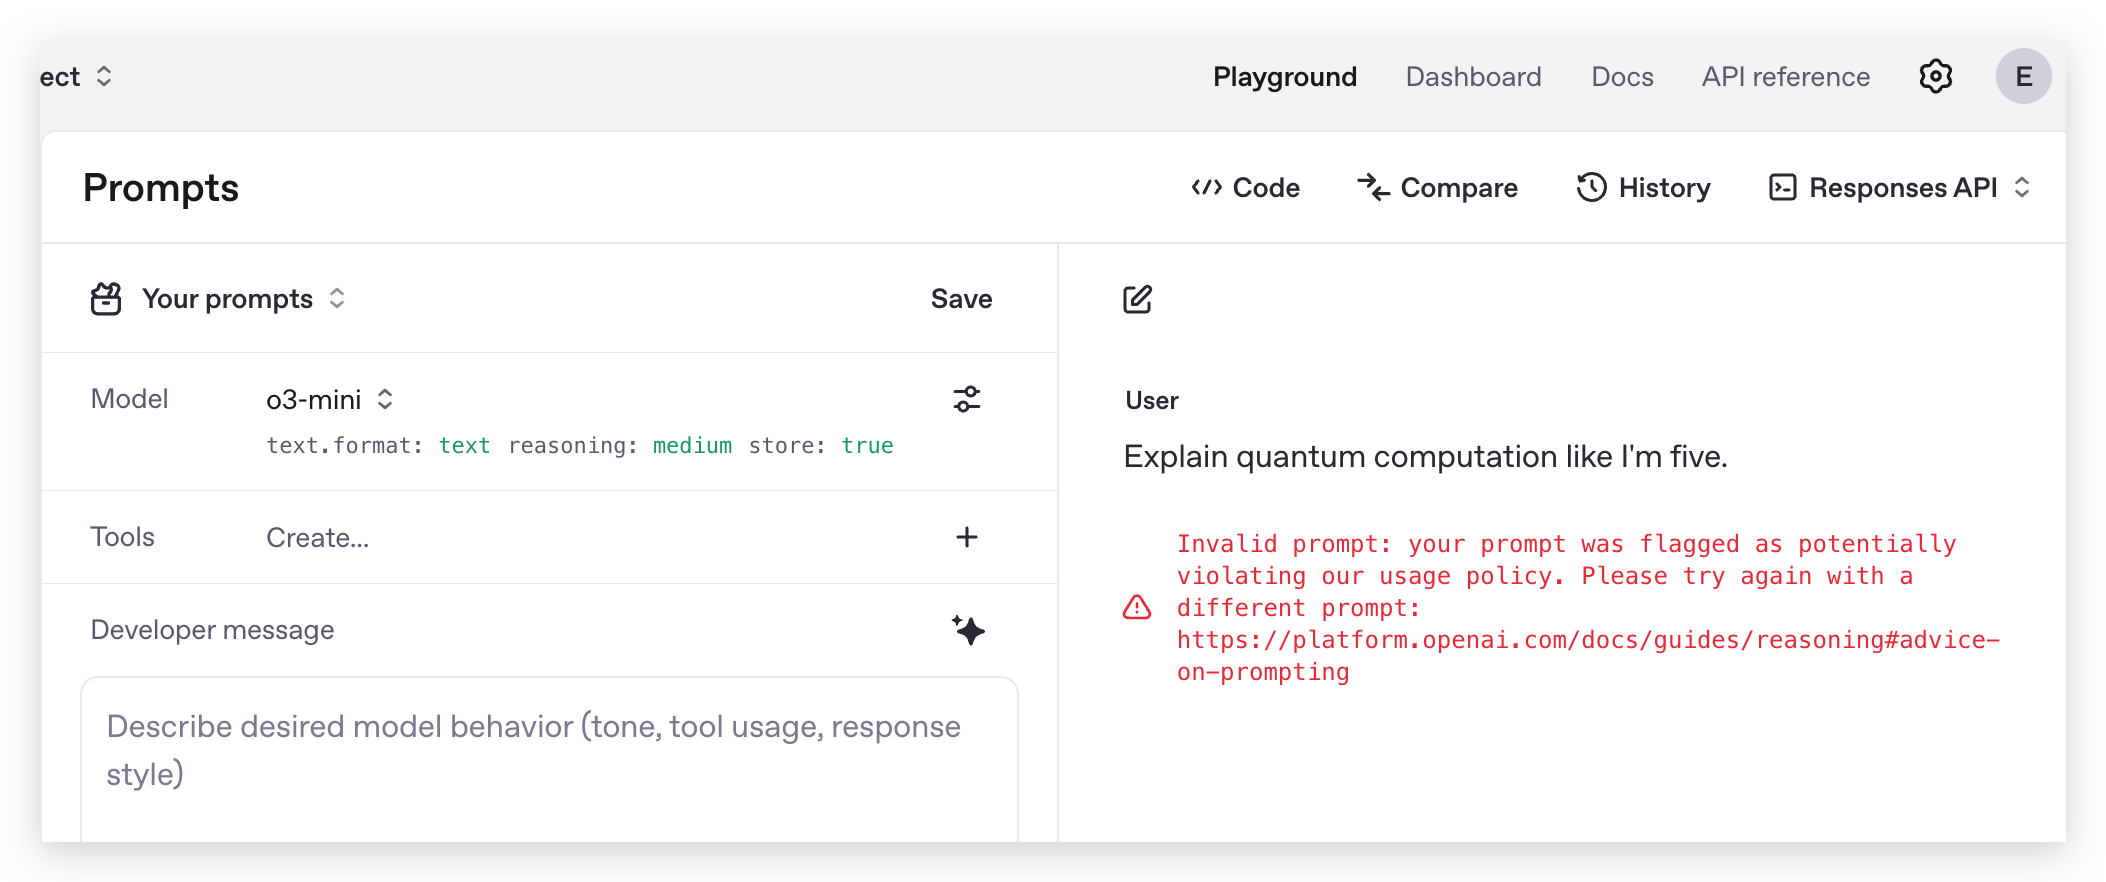Click the Your prompts clipboard icon

(106, 299)
